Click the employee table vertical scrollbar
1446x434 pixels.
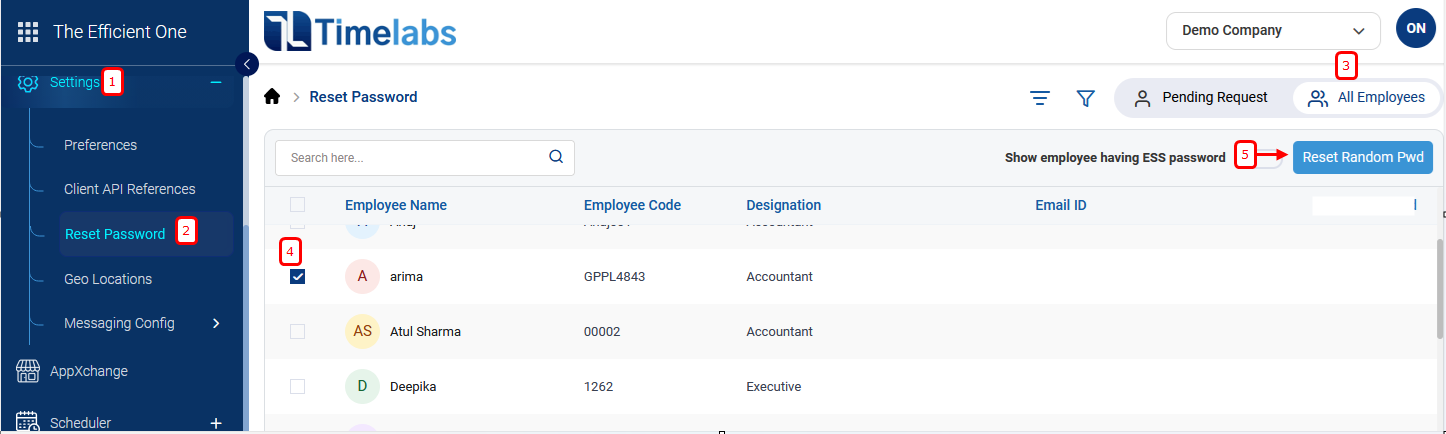coord(1440,288)
